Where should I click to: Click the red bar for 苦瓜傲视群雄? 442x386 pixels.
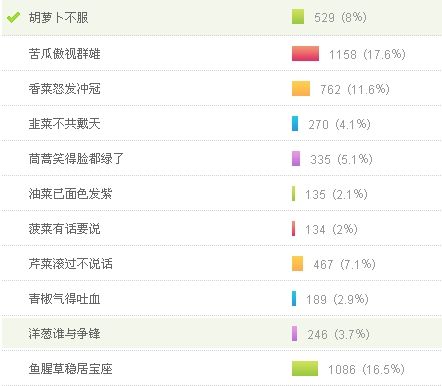(305, 54)
